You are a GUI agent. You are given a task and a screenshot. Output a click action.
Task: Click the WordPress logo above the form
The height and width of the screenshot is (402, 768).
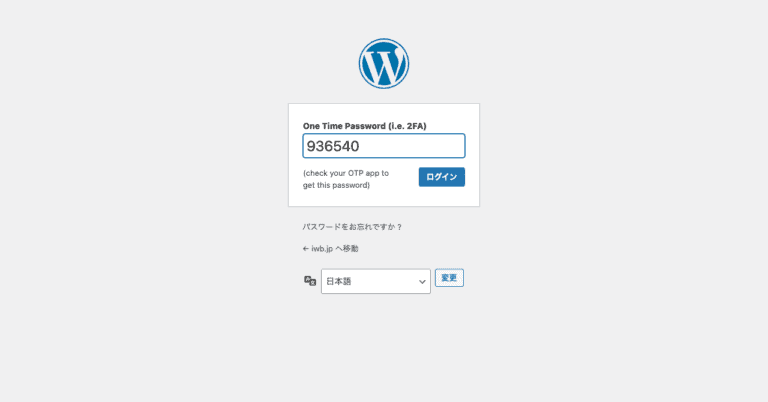pyautogui.click(x=384, y=64)
